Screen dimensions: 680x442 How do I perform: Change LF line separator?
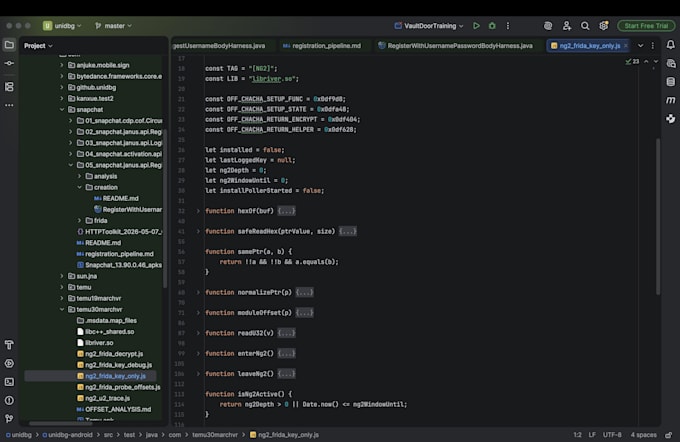(x=592, y=435)
